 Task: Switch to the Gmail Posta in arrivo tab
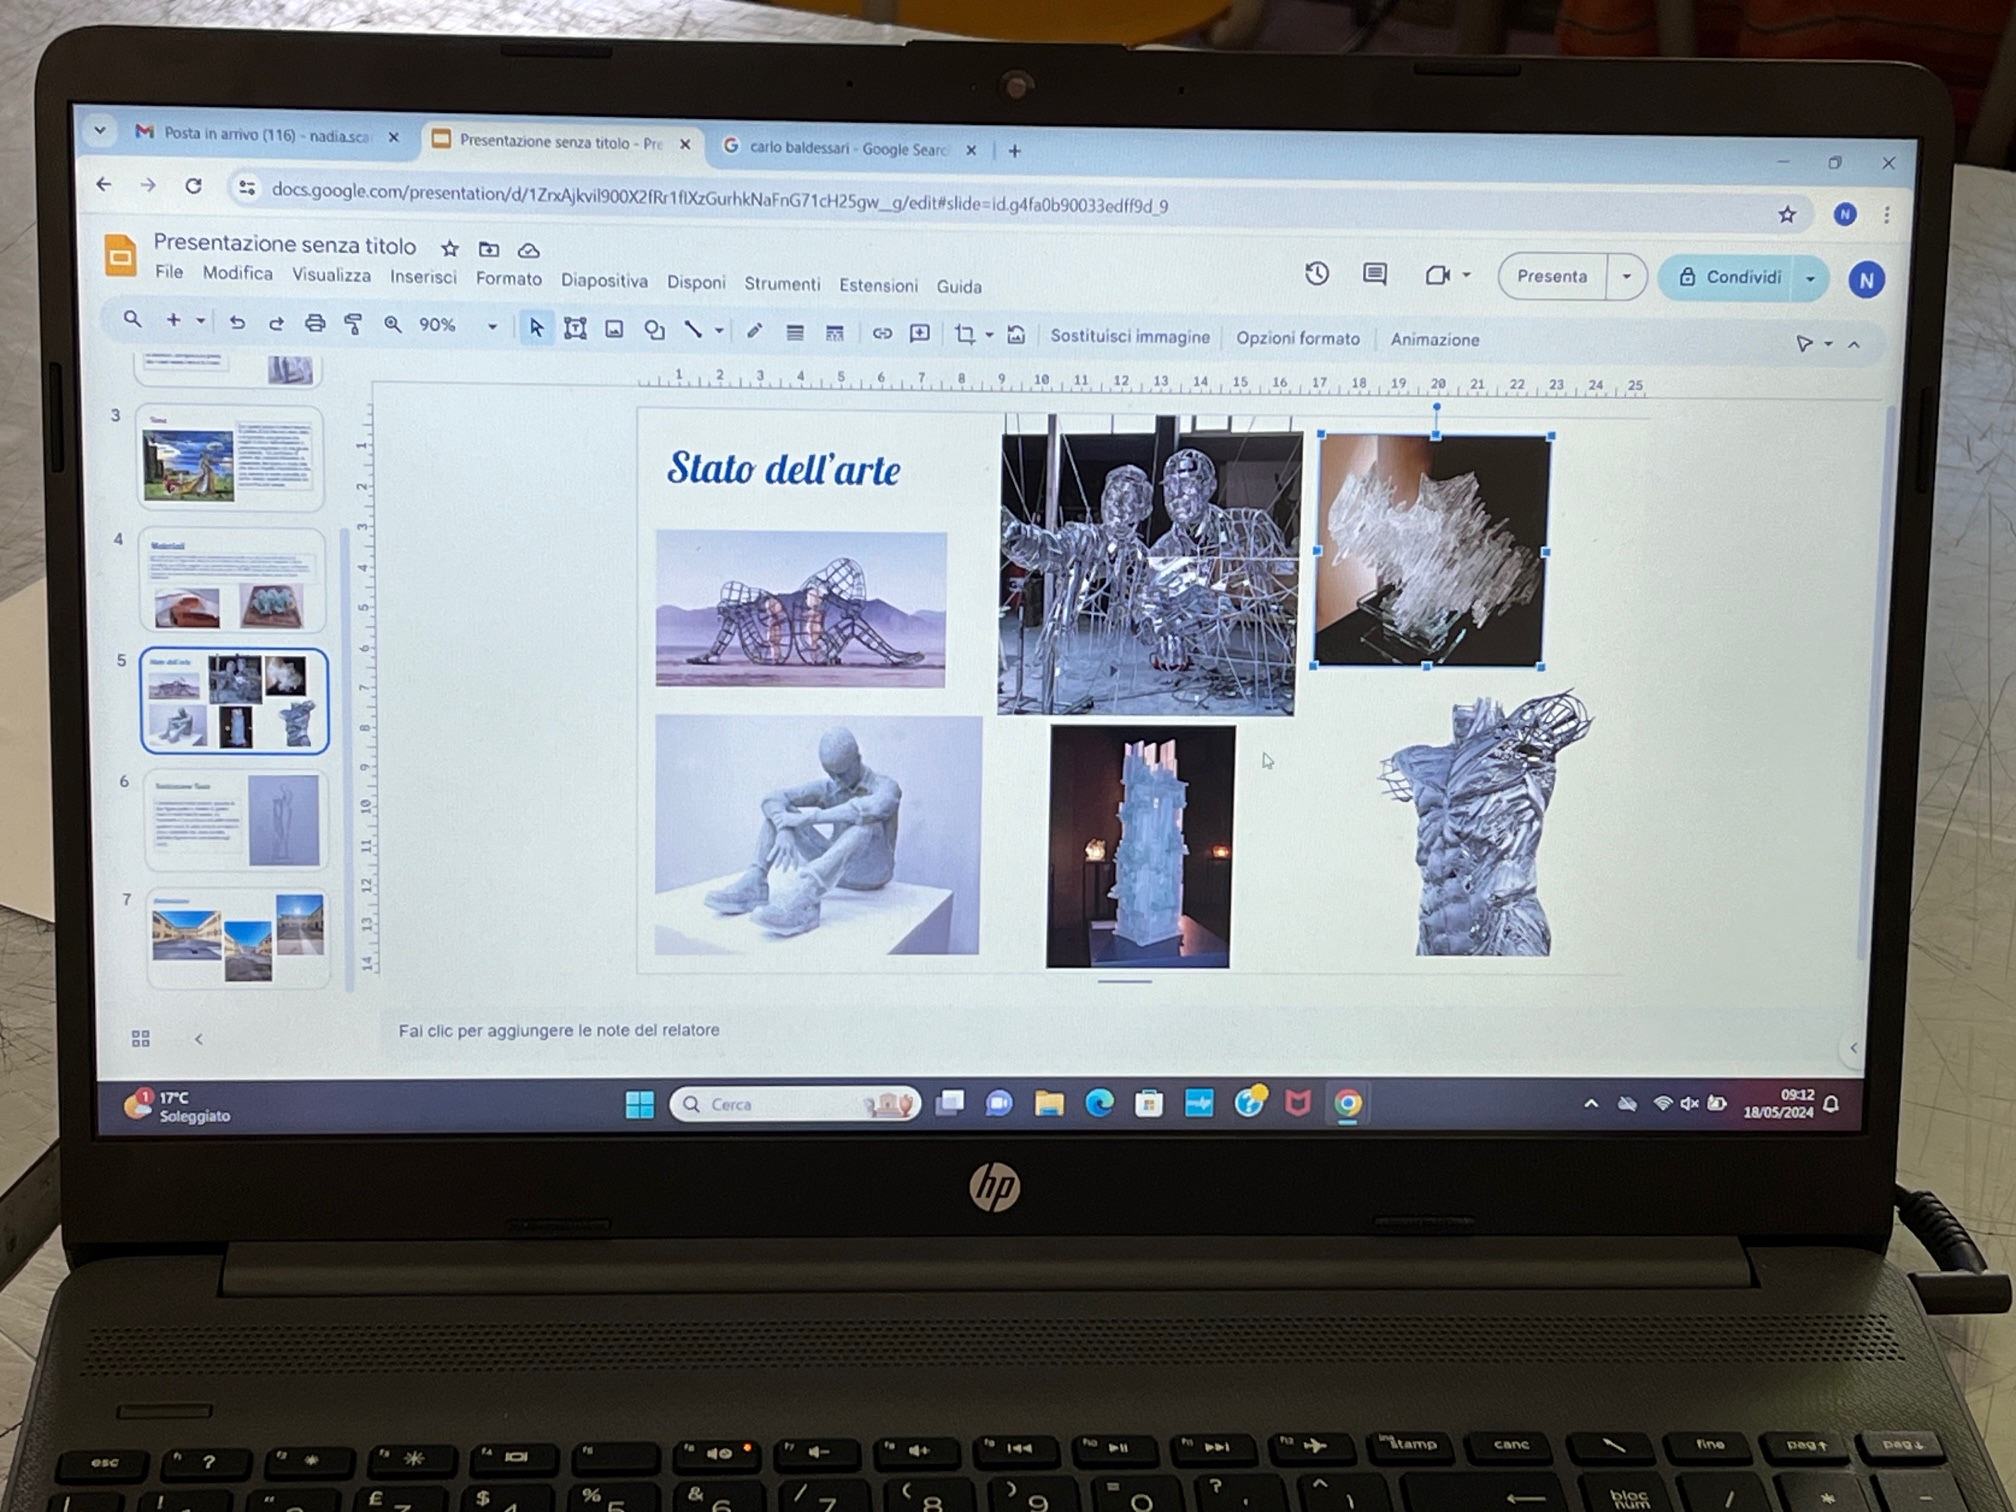click(x=266, y=134)
